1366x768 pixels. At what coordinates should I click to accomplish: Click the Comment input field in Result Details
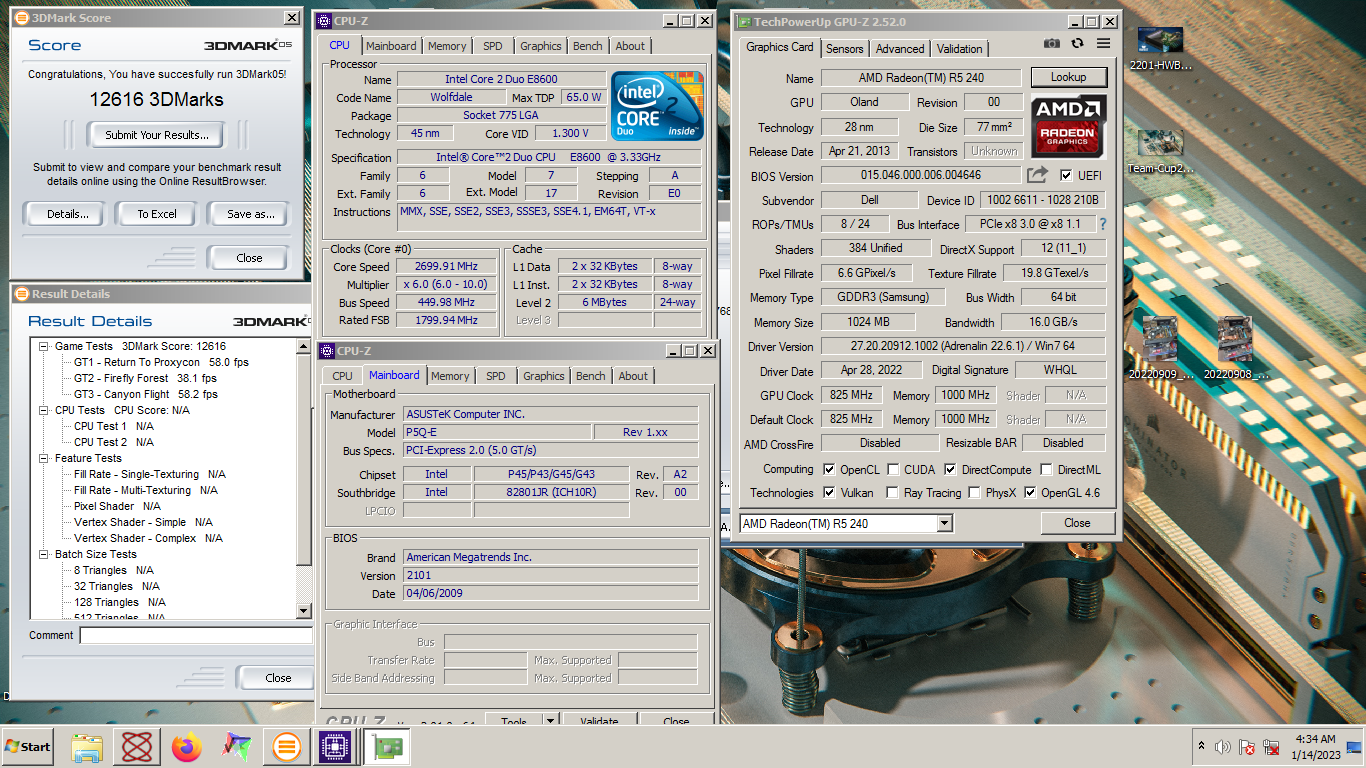pyautogui.click(x=196, y=635)
